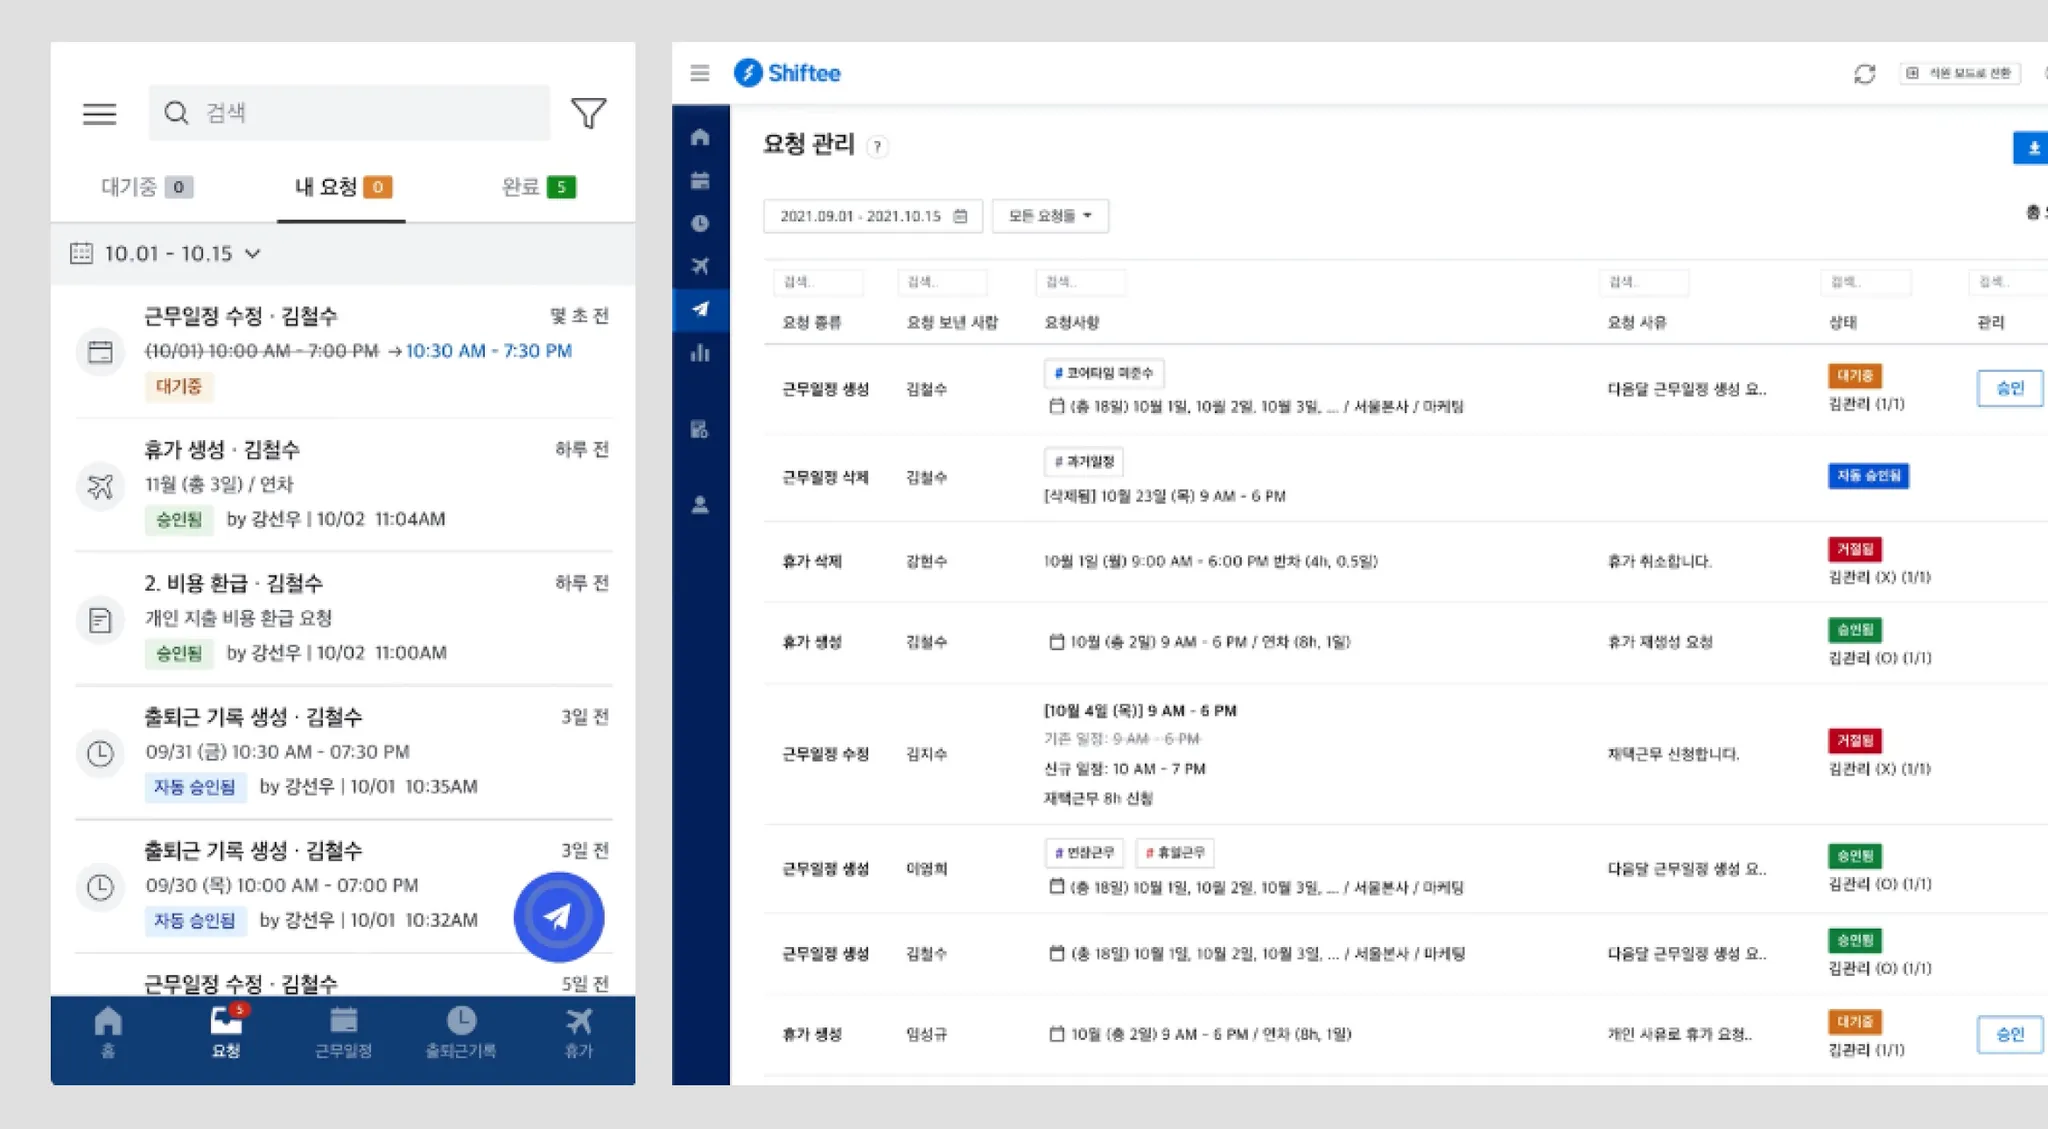Switch to the 대기중 tab

click(147, 187)
